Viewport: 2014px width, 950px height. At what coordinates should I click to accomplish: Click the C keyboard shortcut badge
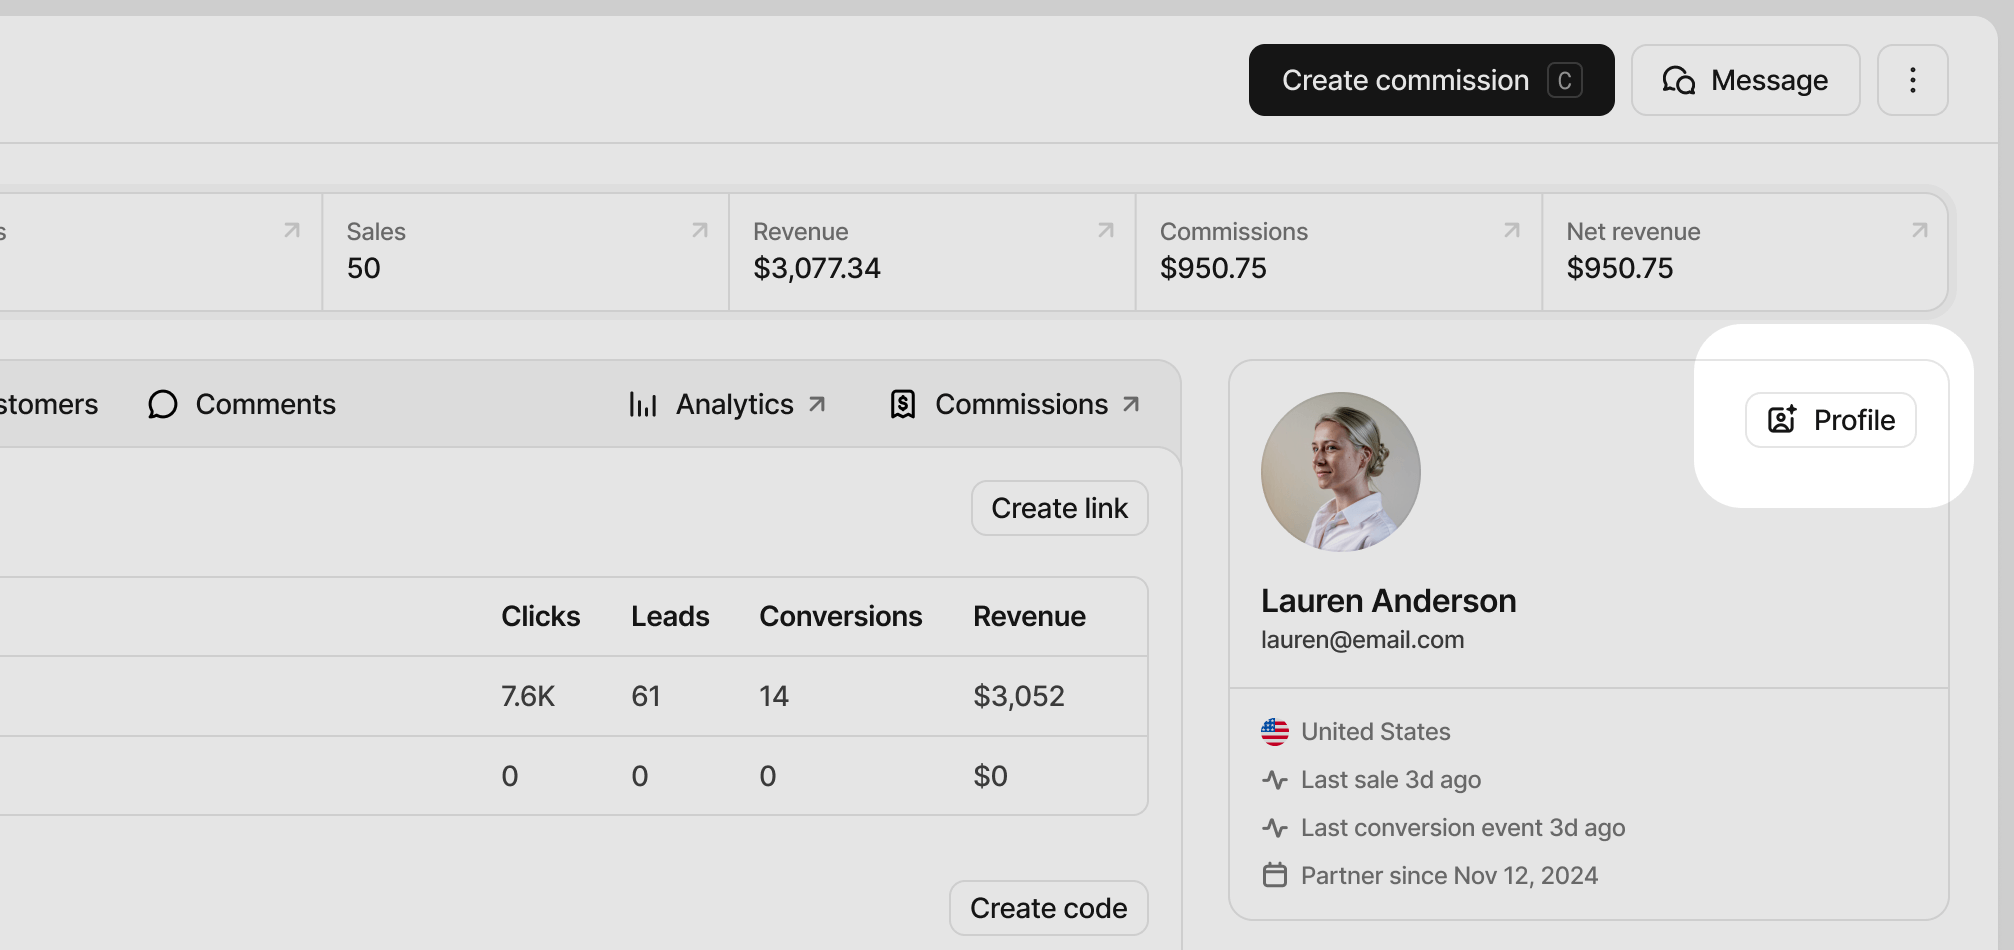coord(1565,80)
